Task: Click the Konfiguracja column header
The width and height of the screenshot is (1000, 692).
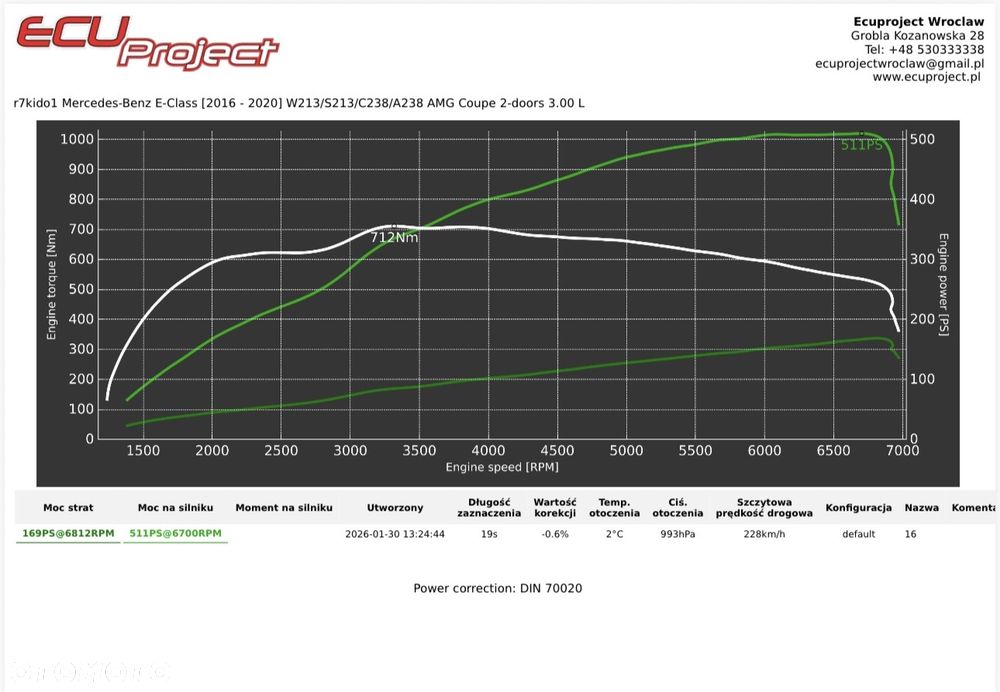Action: pos(858,508)
